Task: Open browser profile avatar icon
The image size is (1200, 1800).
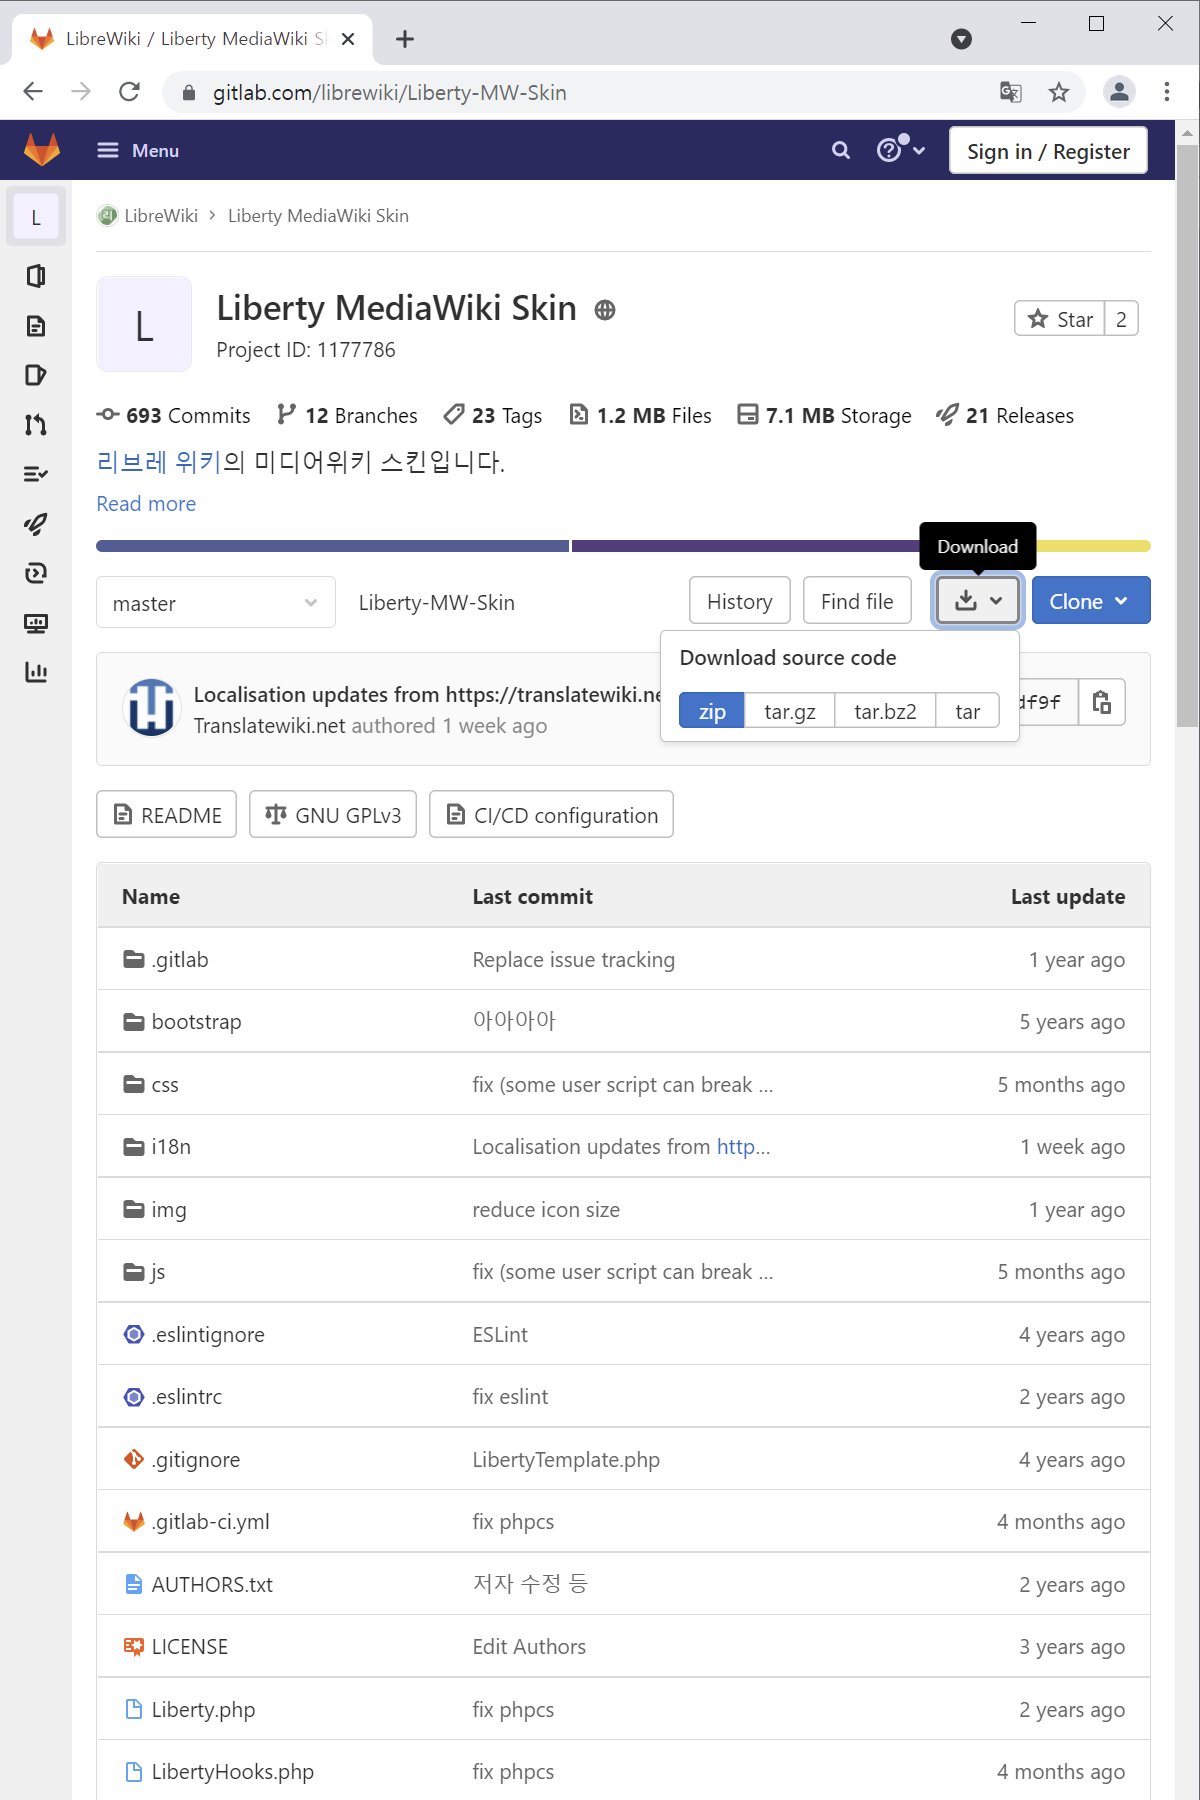Action: [x=1119, y=92]
